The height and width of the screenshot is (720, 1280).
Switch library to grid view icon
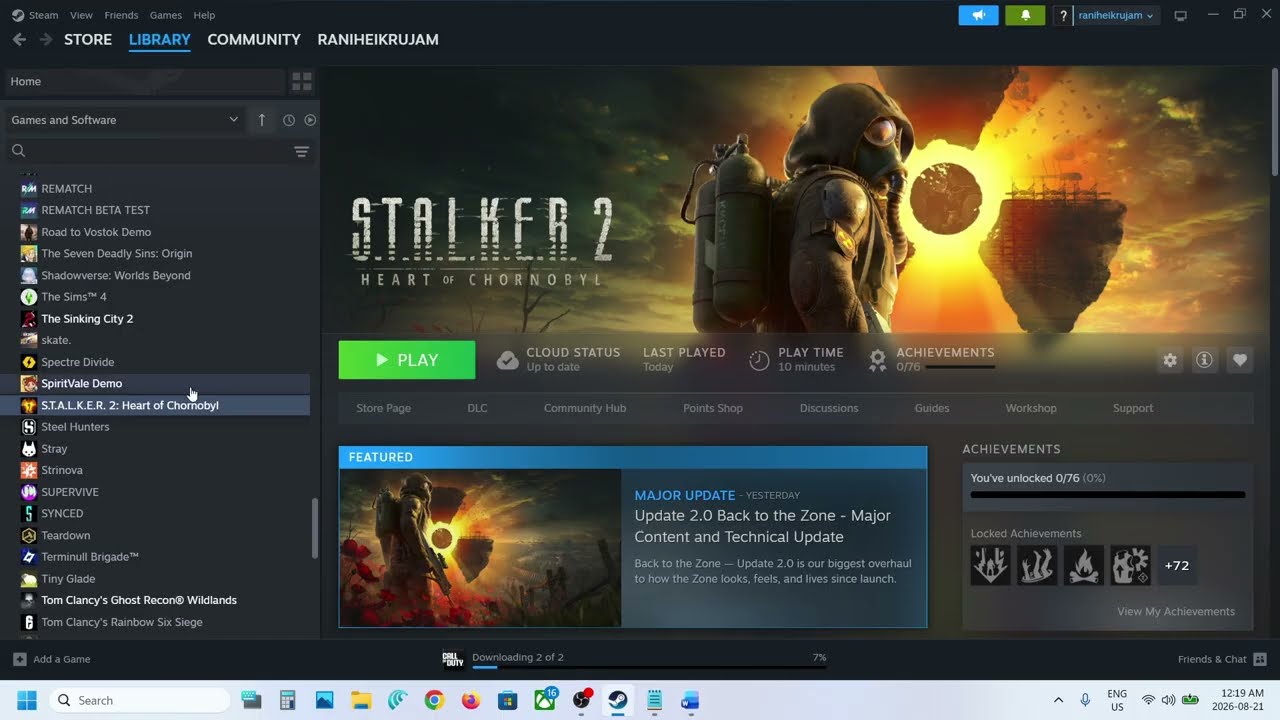302,81
